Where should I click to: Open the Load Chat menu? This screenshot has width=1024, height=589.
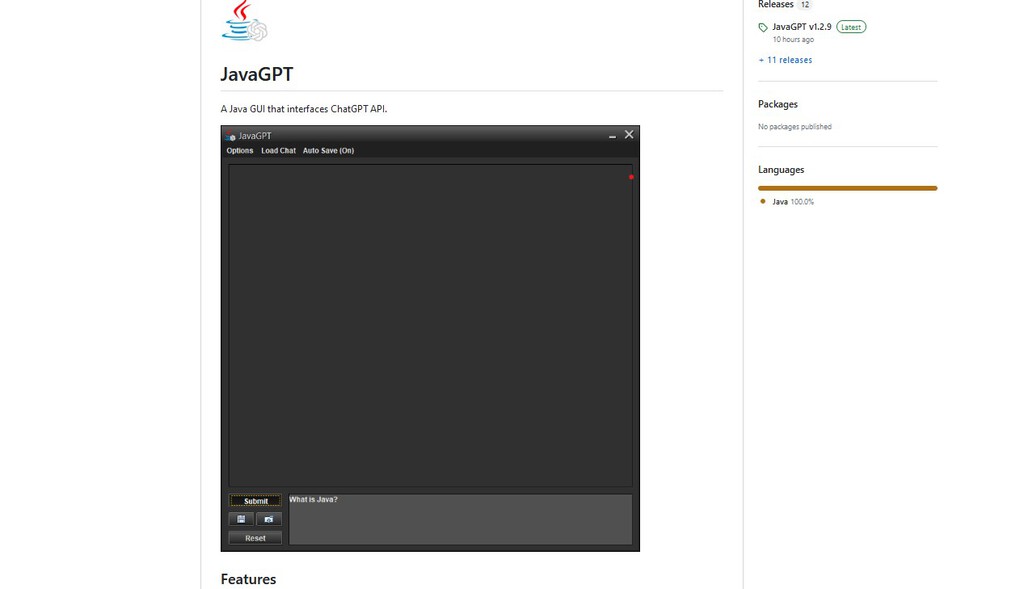278,150
